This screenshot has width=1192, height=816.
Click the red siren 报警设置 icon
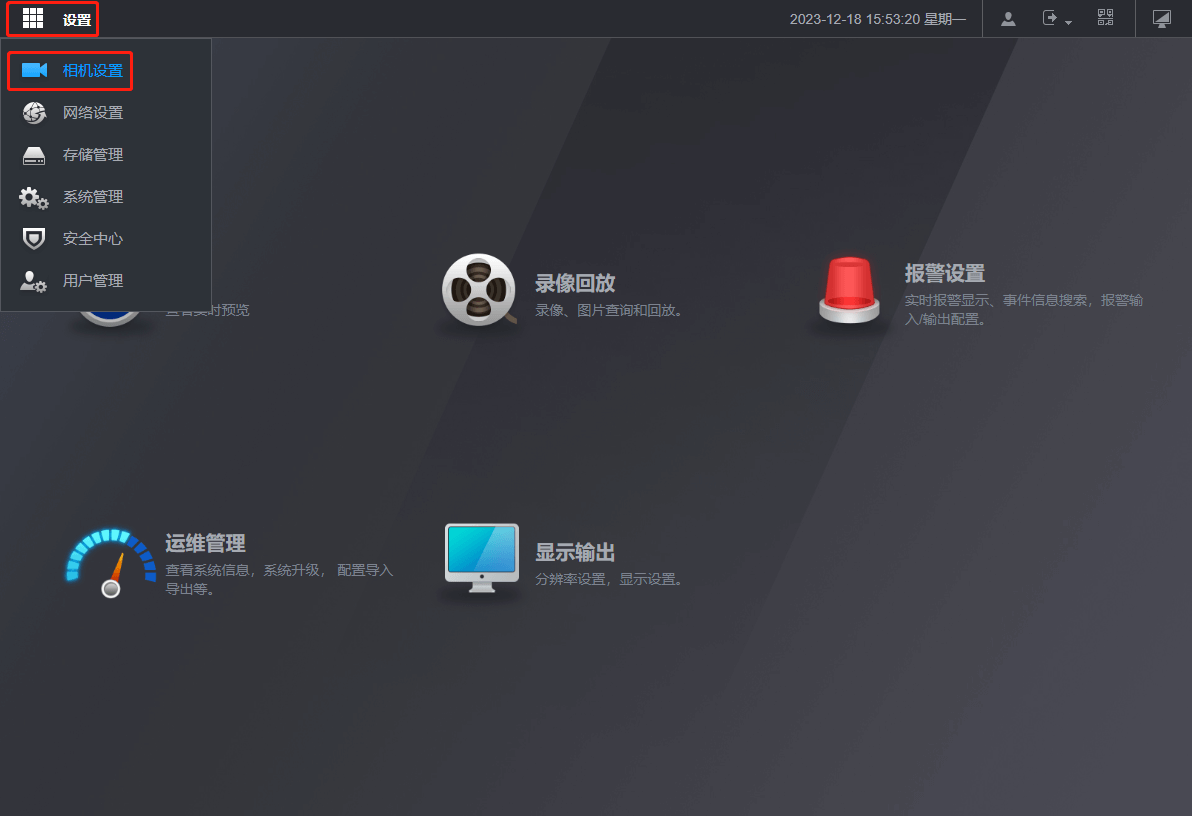click(849, 290)
